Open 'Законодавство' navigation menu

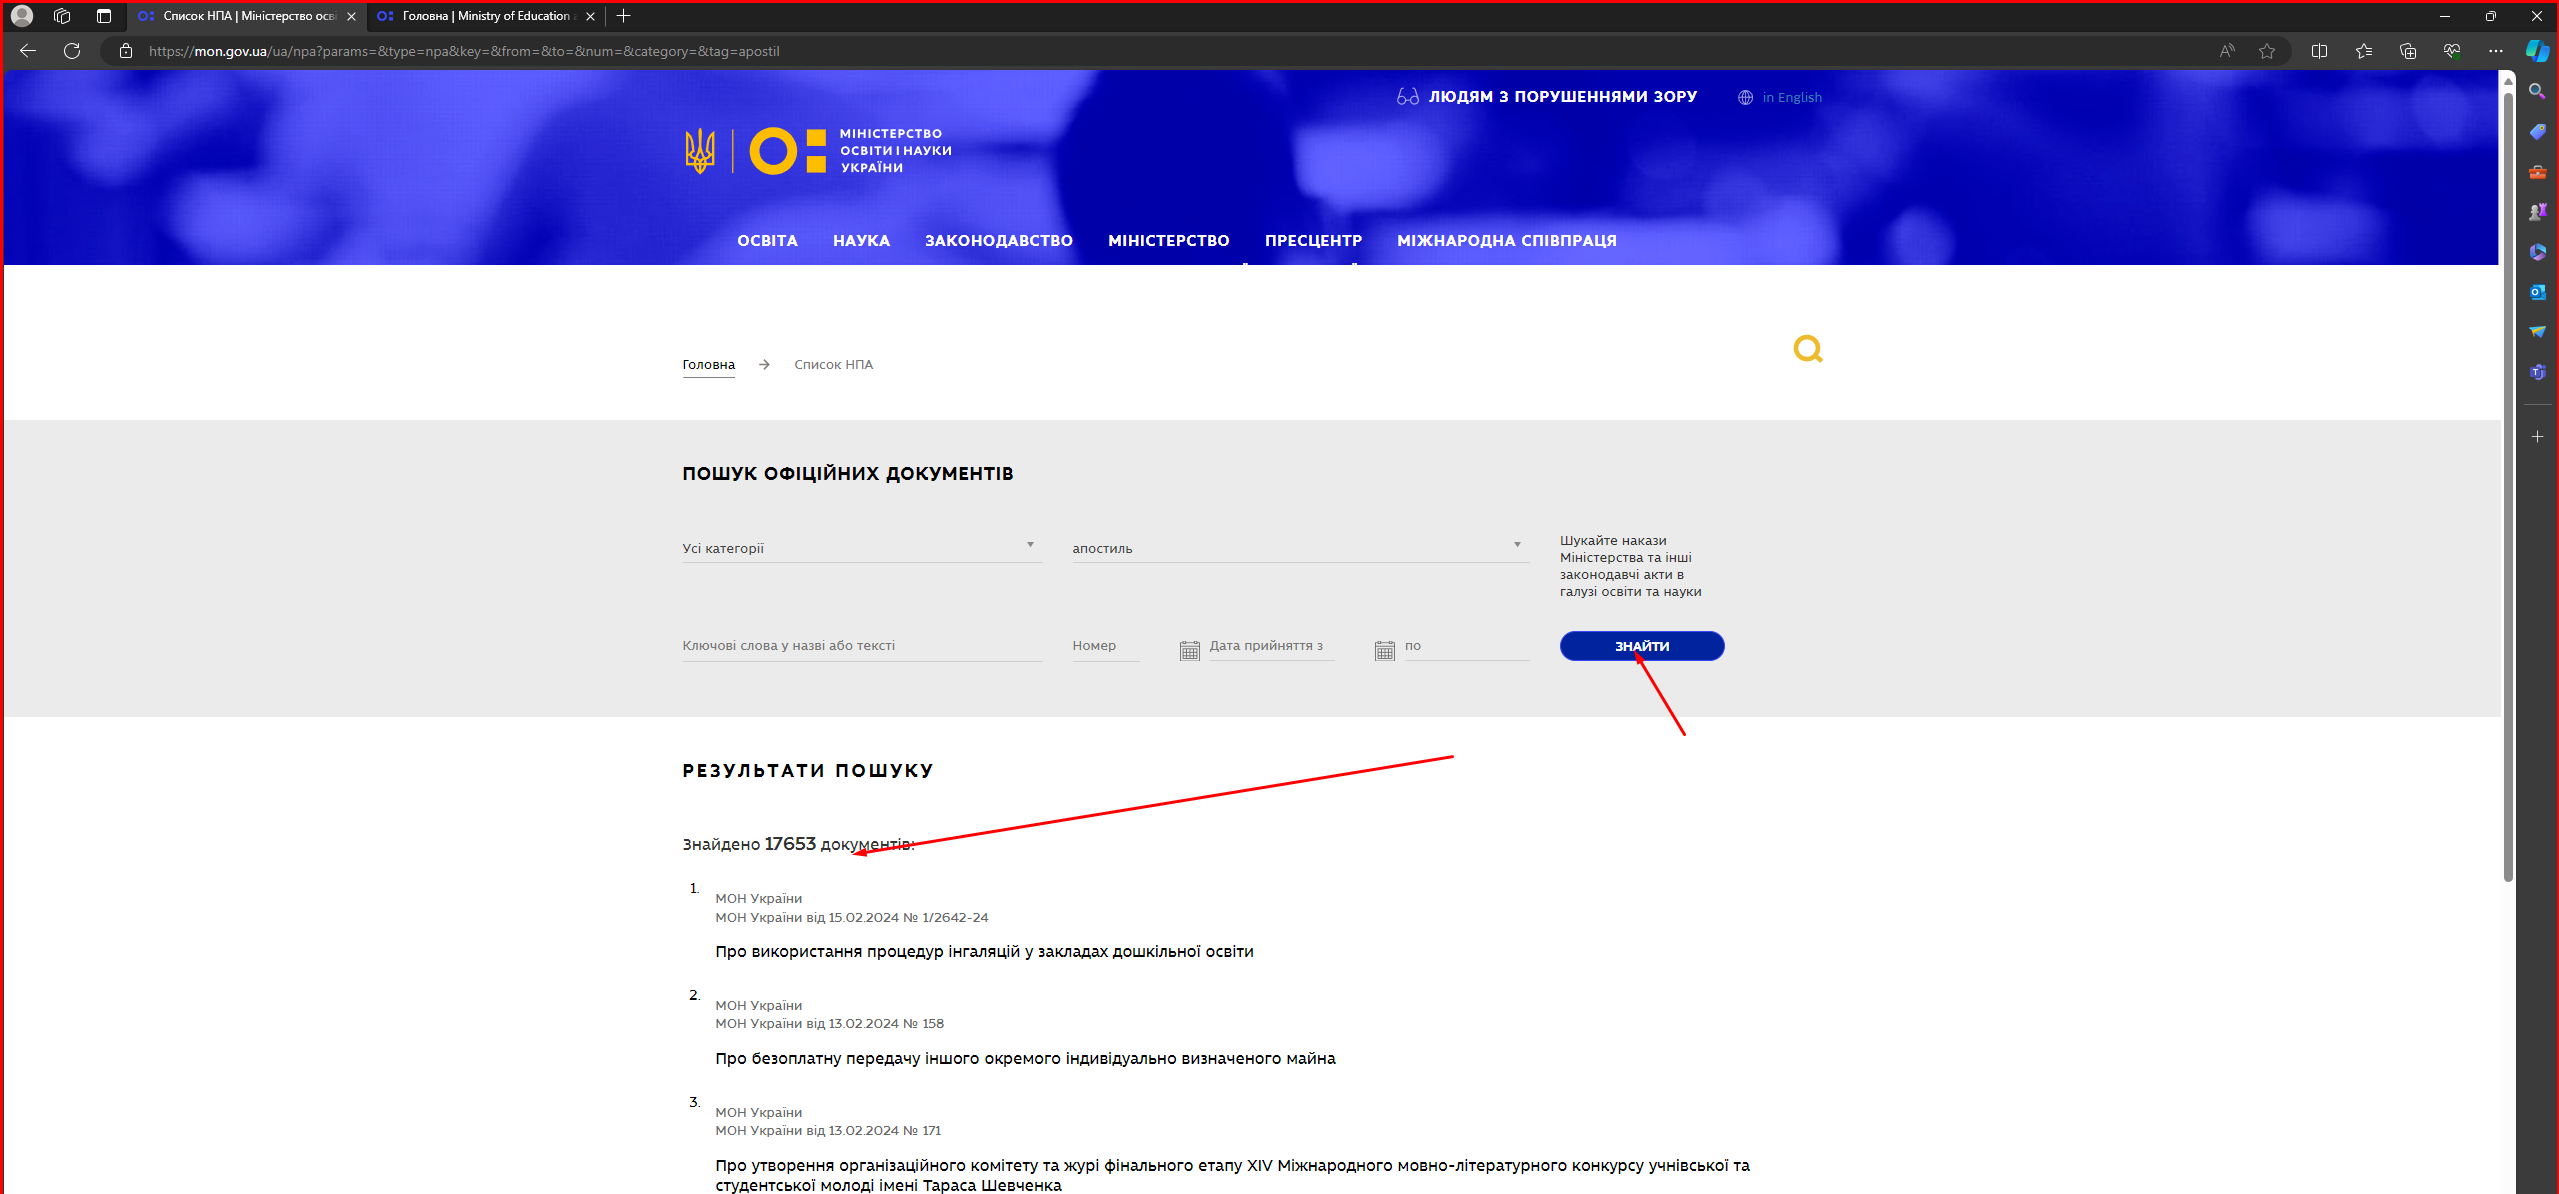pos(998,241)
